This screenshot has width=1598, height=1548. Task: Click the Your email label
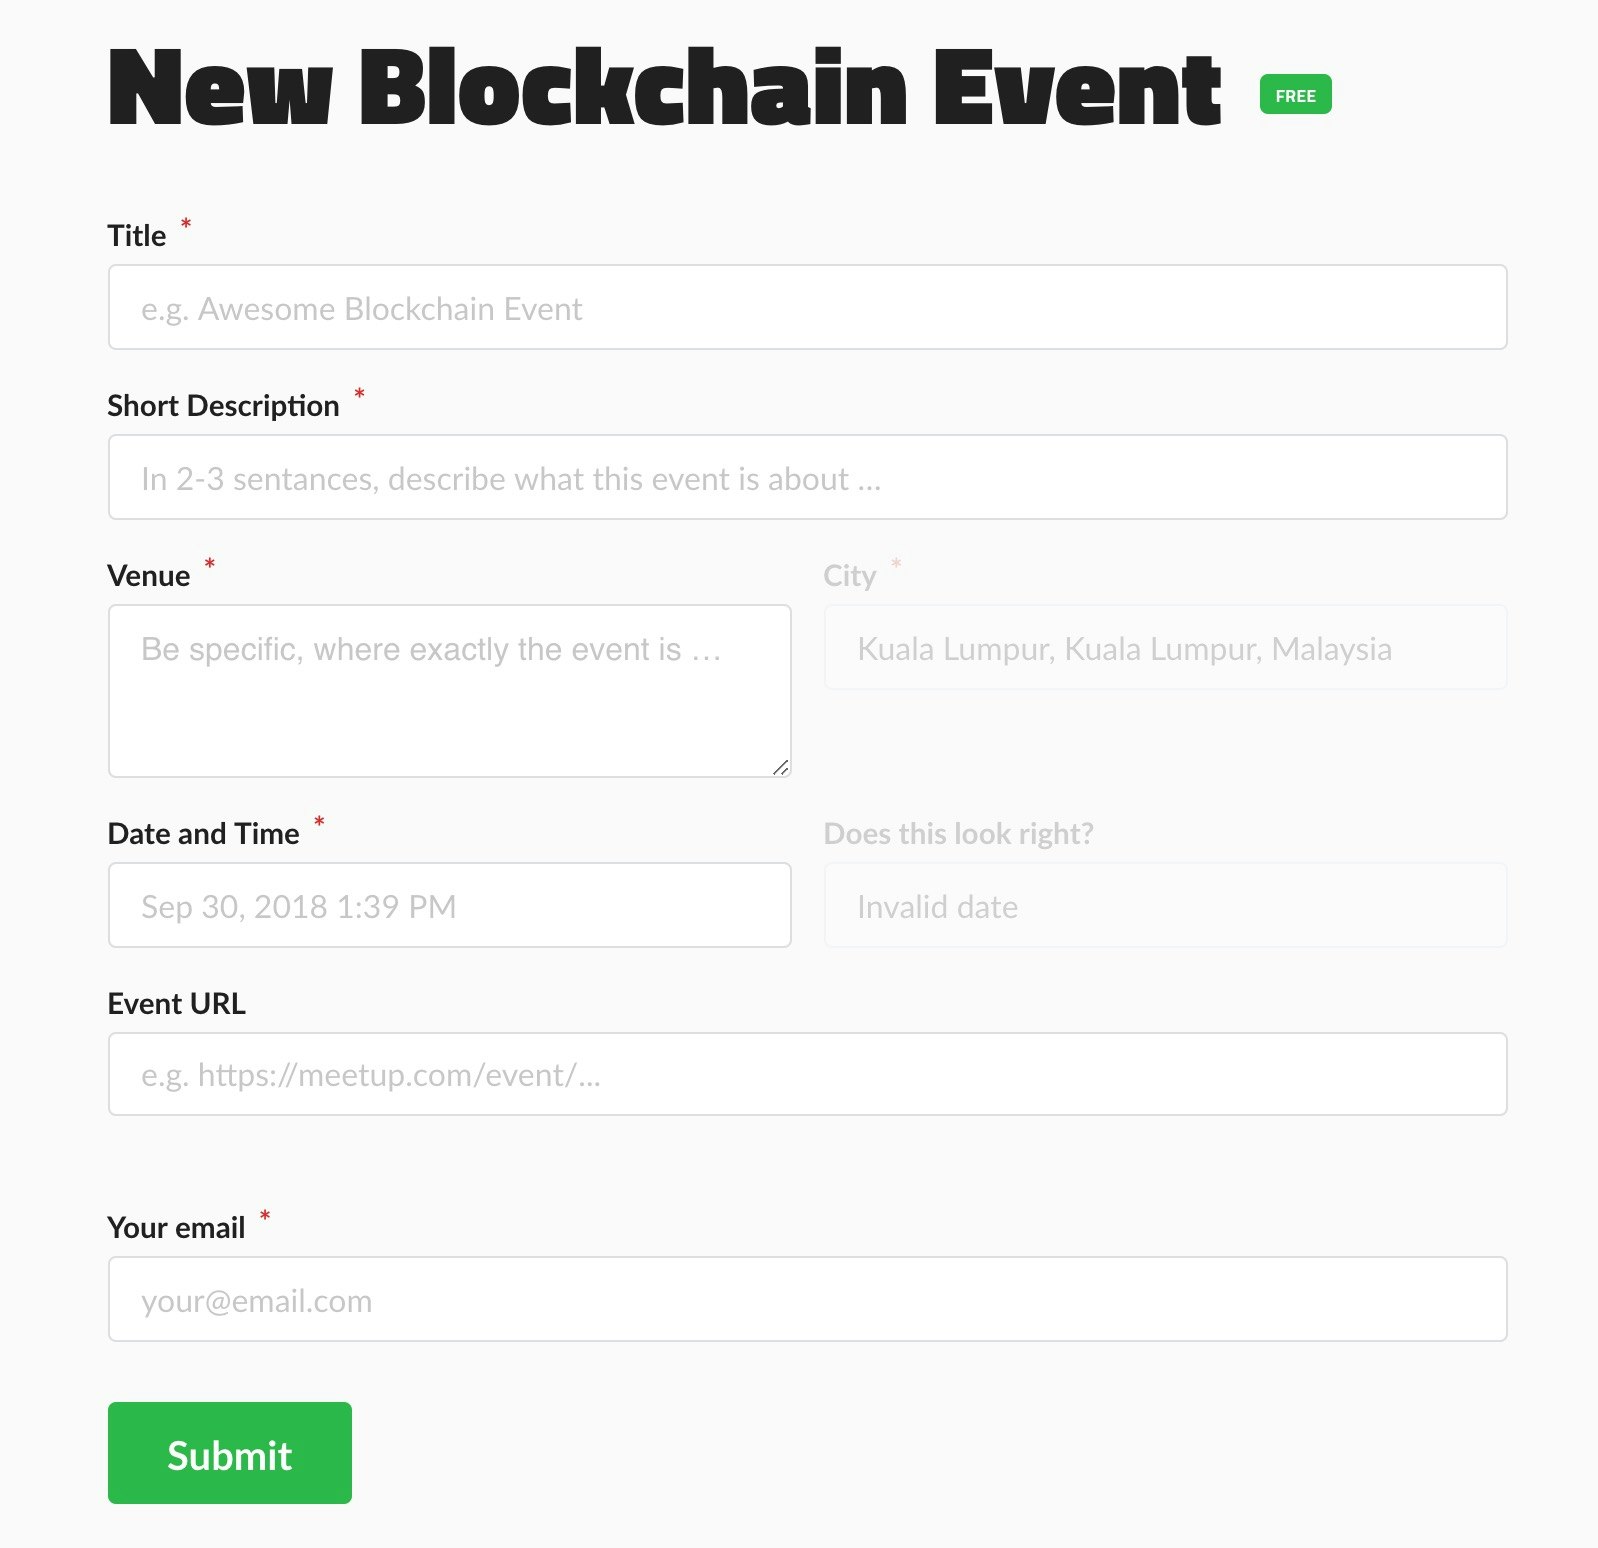click(175, 1227)
